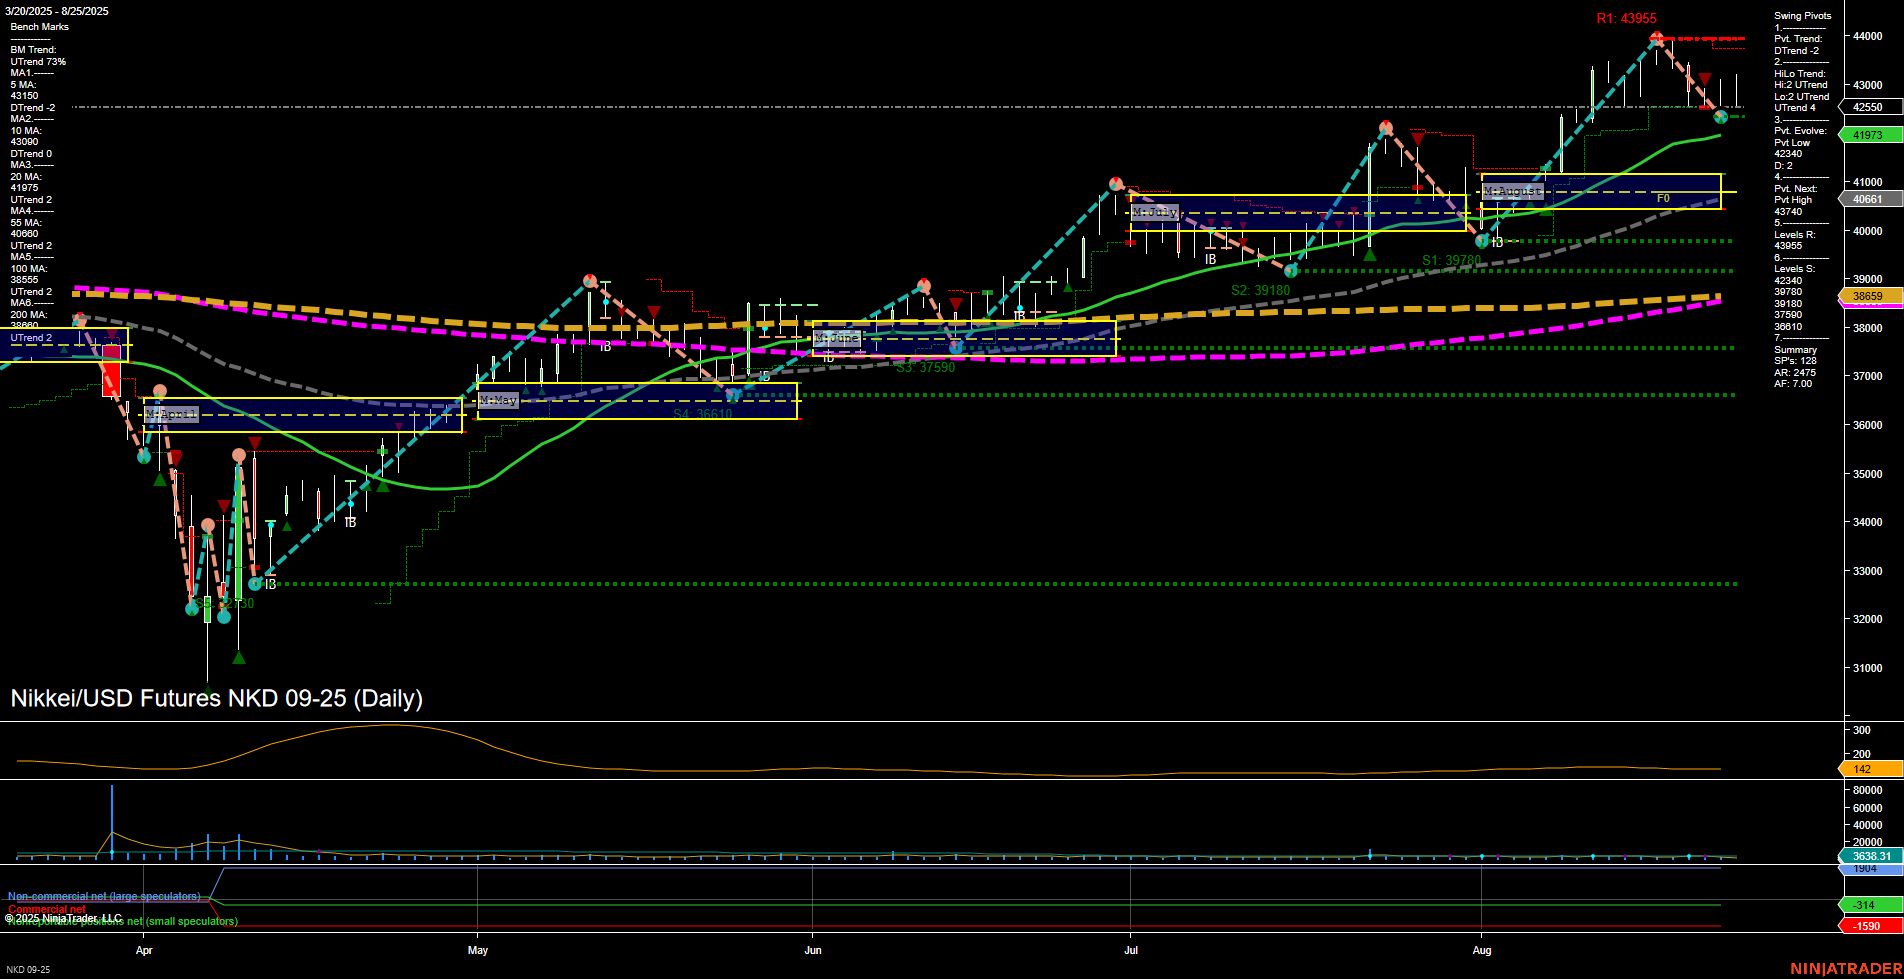The width and height of the screenshot is (1904, 979).
Task: Click the red pivot circle at the July swing high
Action: 1385,127
